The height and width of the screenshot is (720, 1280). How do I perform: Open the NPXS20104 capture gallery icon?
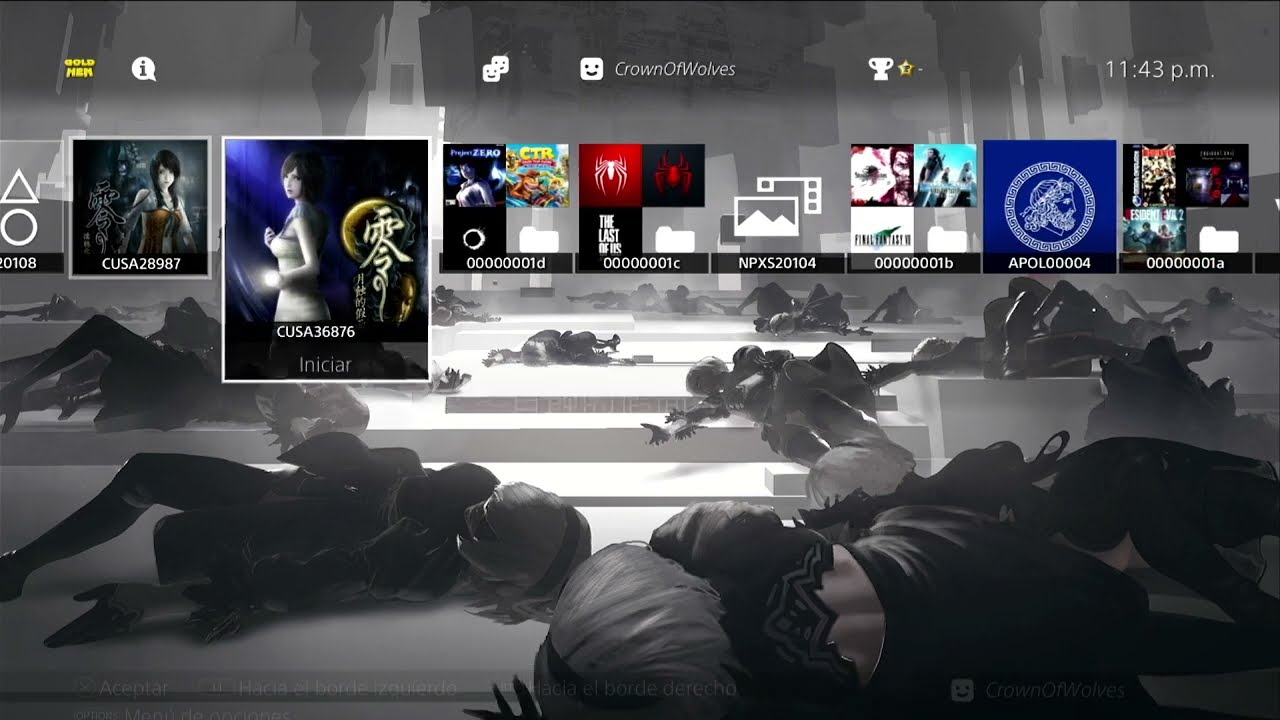click(777, 207)
